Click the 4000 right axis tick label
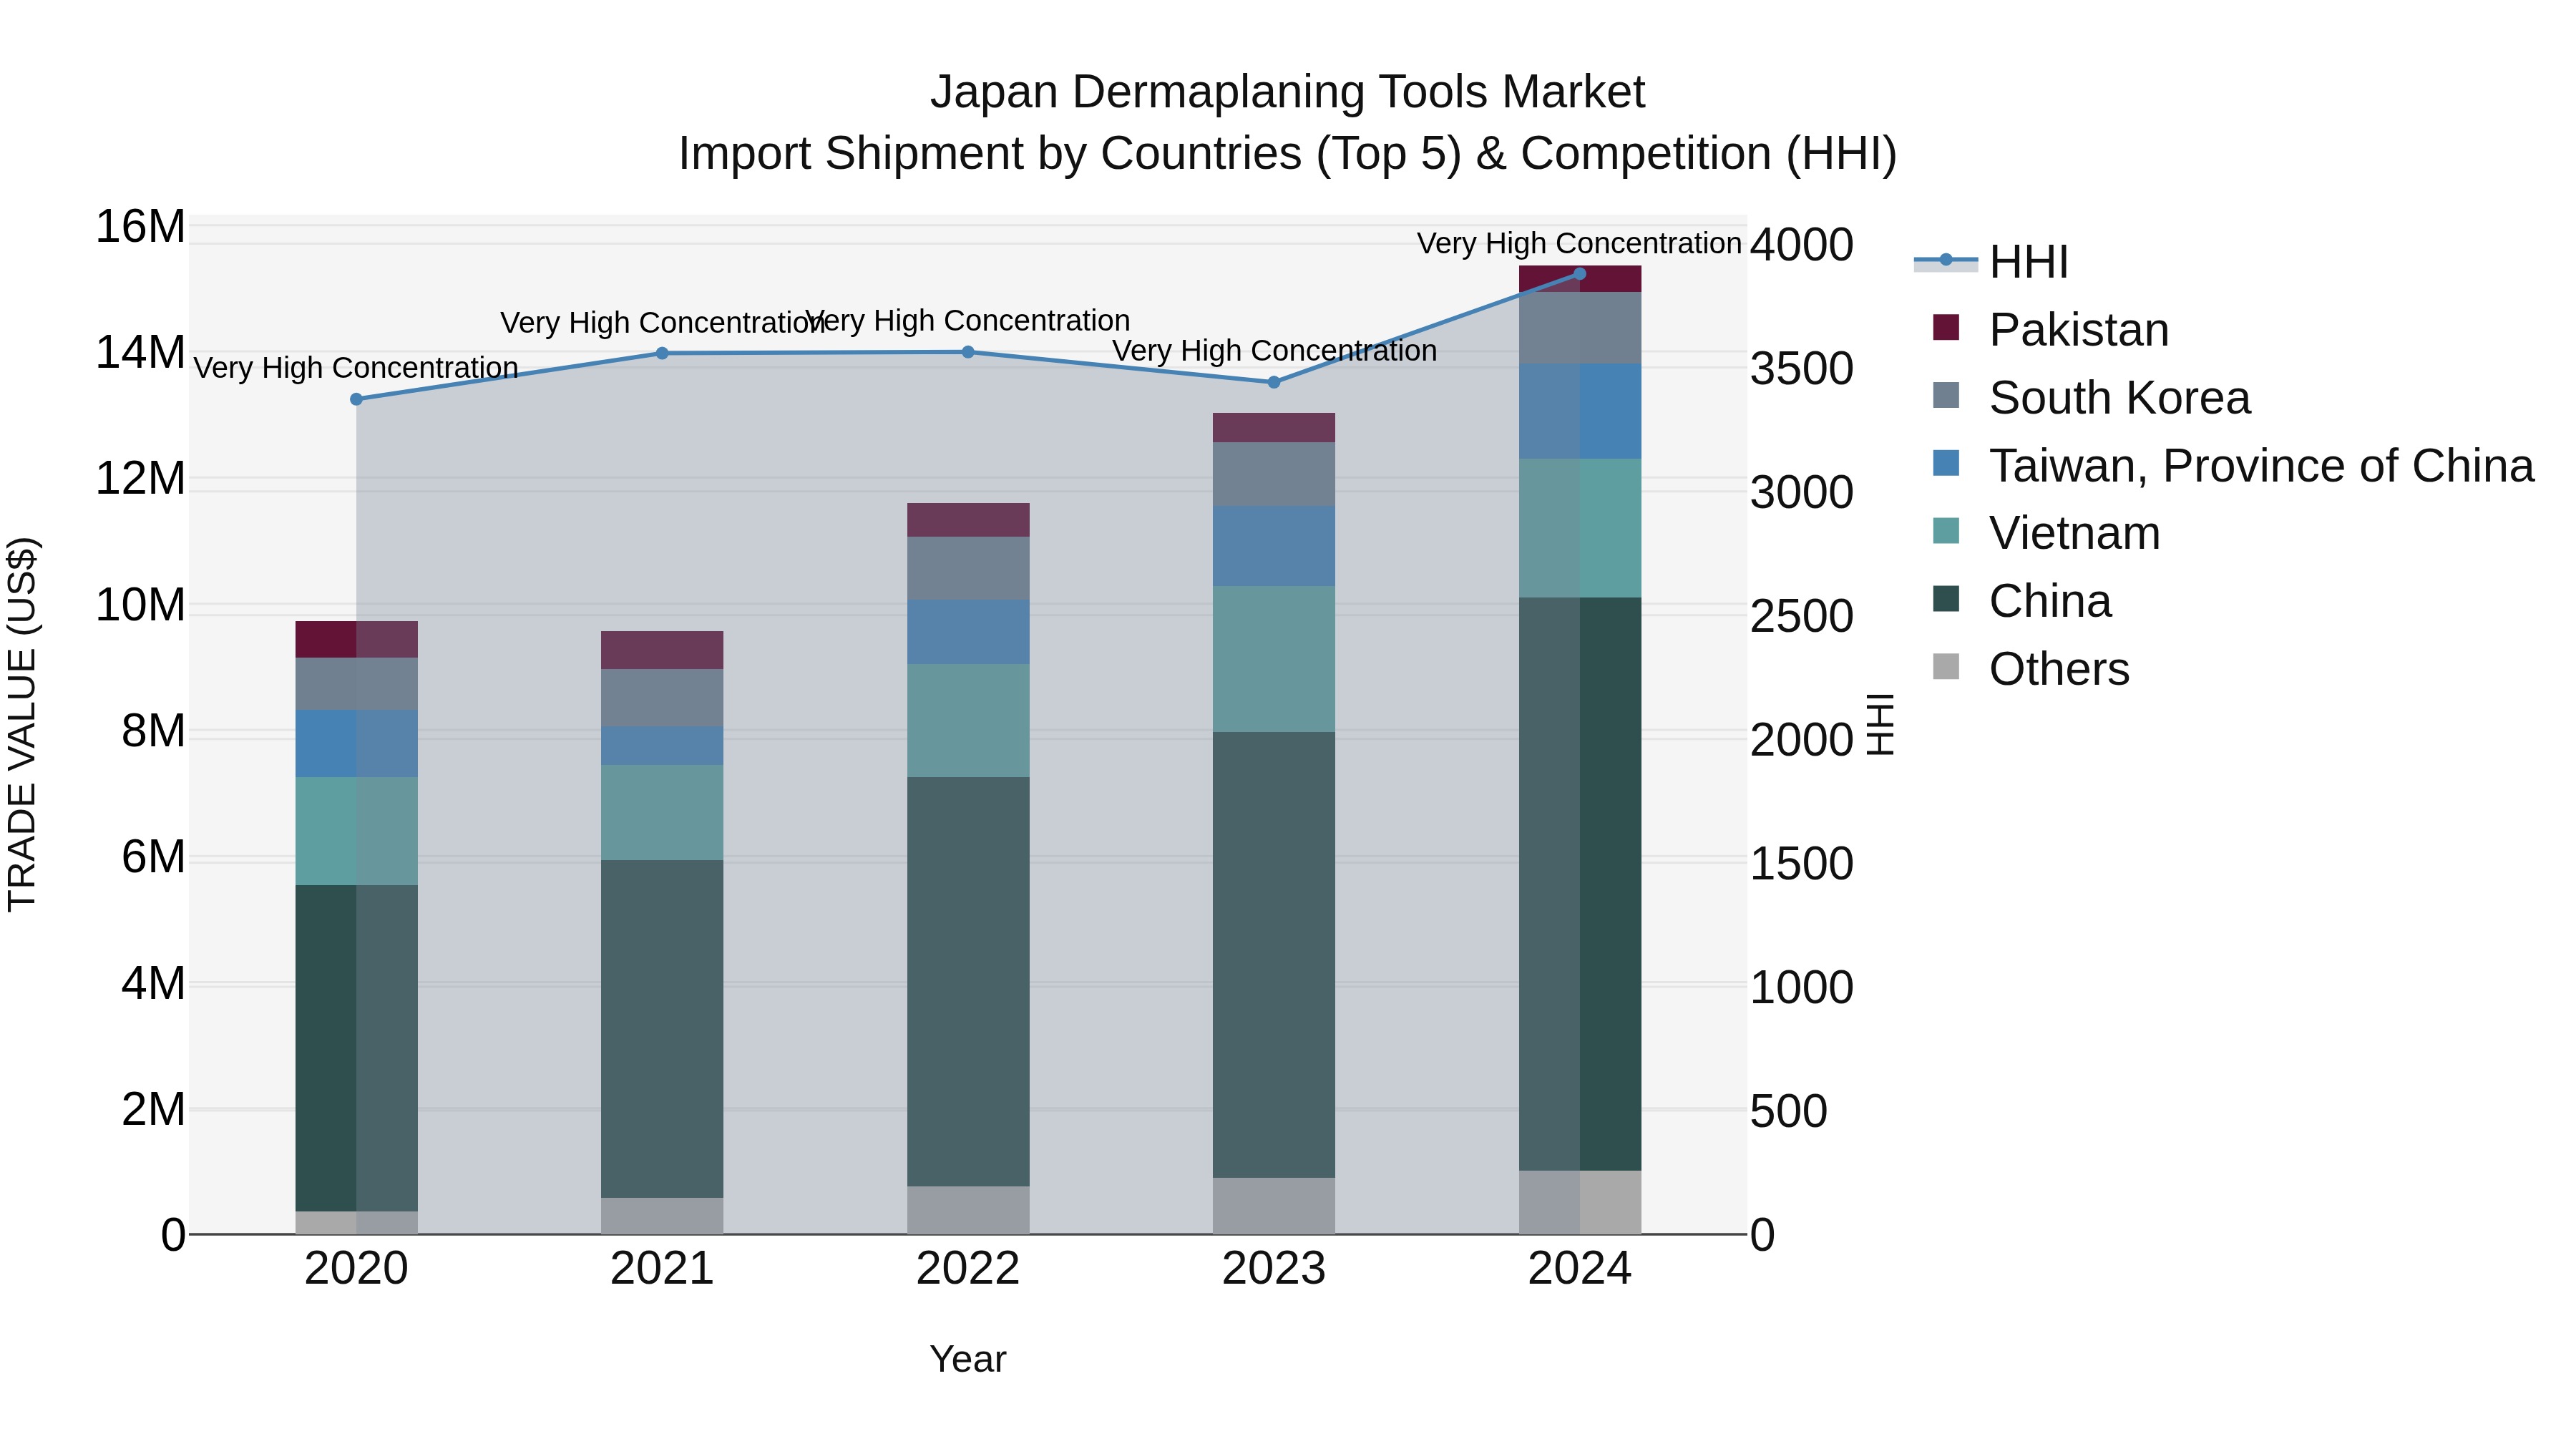Viewport: 2576px width, 1449px height. pyautogui.click(x=1802, y=245)
